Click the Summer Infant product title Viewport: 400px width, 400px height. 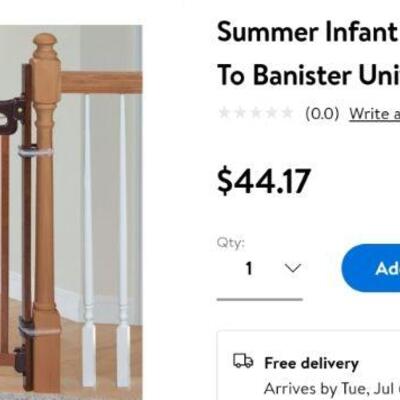pyautogui.click(x=308, y=32)
